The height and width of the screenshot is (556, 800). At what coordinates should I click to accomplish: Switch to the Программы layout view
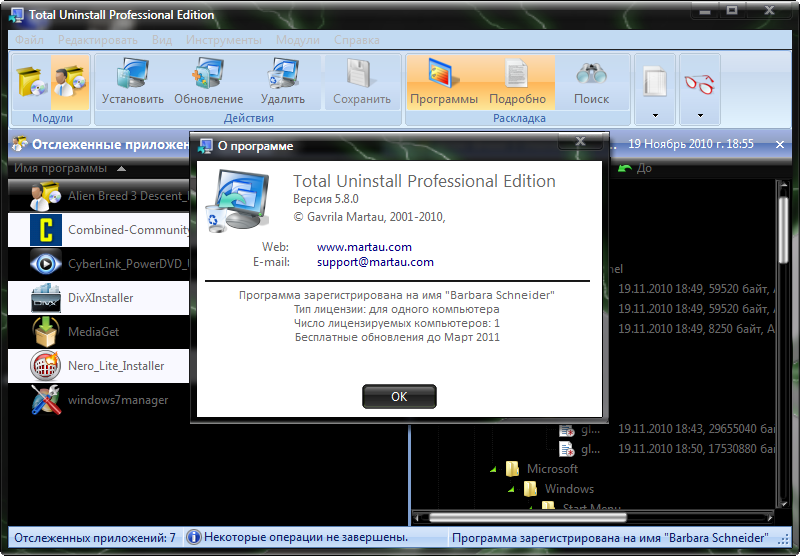(x=444, y=82)
